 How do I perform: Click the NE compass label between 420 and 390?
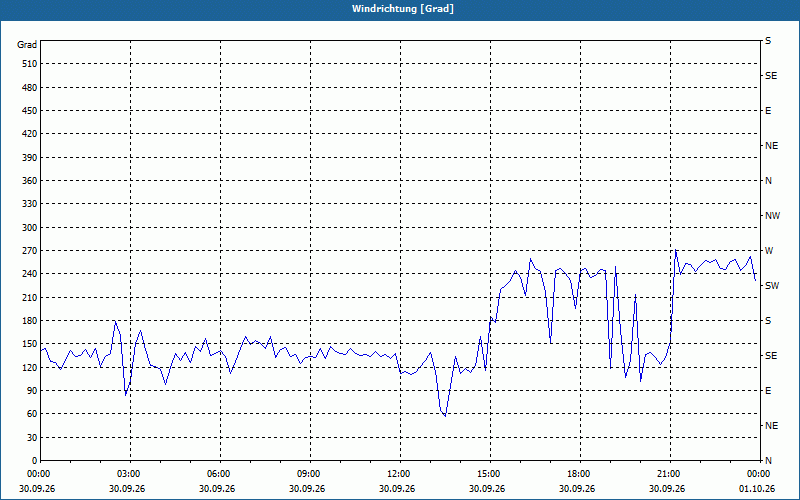pos(771,146)
